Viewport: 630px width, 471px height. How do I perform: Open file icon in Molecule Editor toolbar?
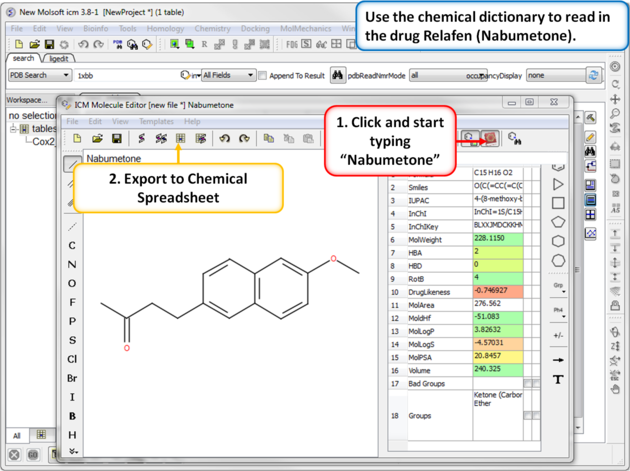[x=97, y=139]
